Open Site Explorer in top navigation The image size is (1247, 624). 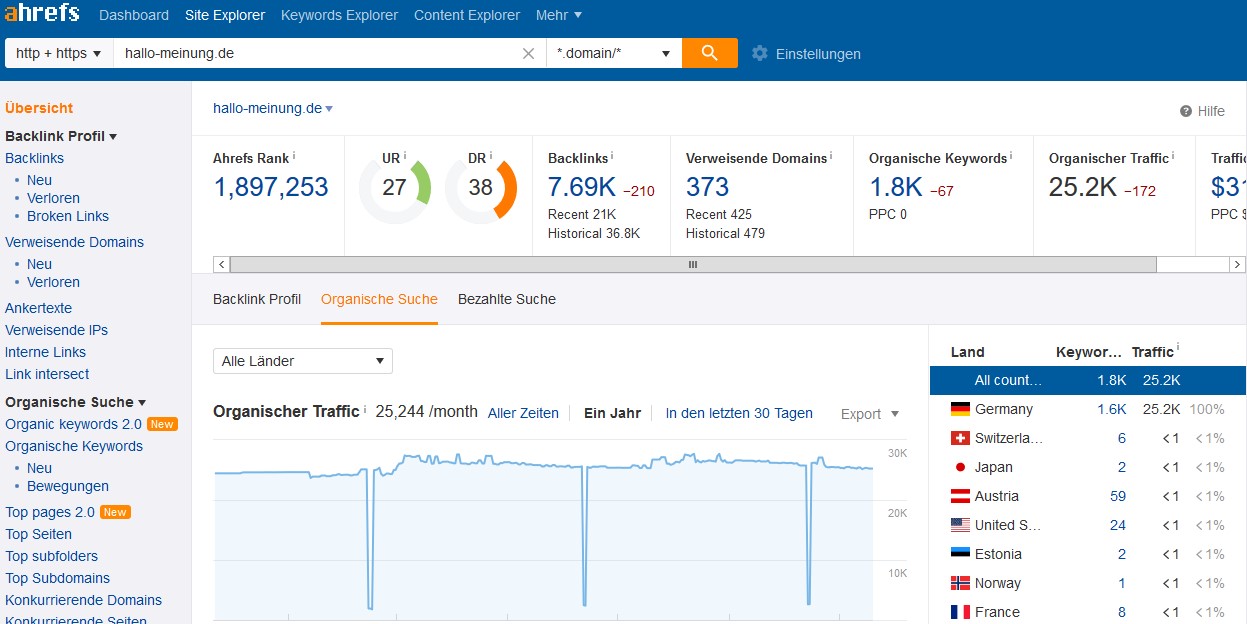pyautogui.click(x=225, y=15)
